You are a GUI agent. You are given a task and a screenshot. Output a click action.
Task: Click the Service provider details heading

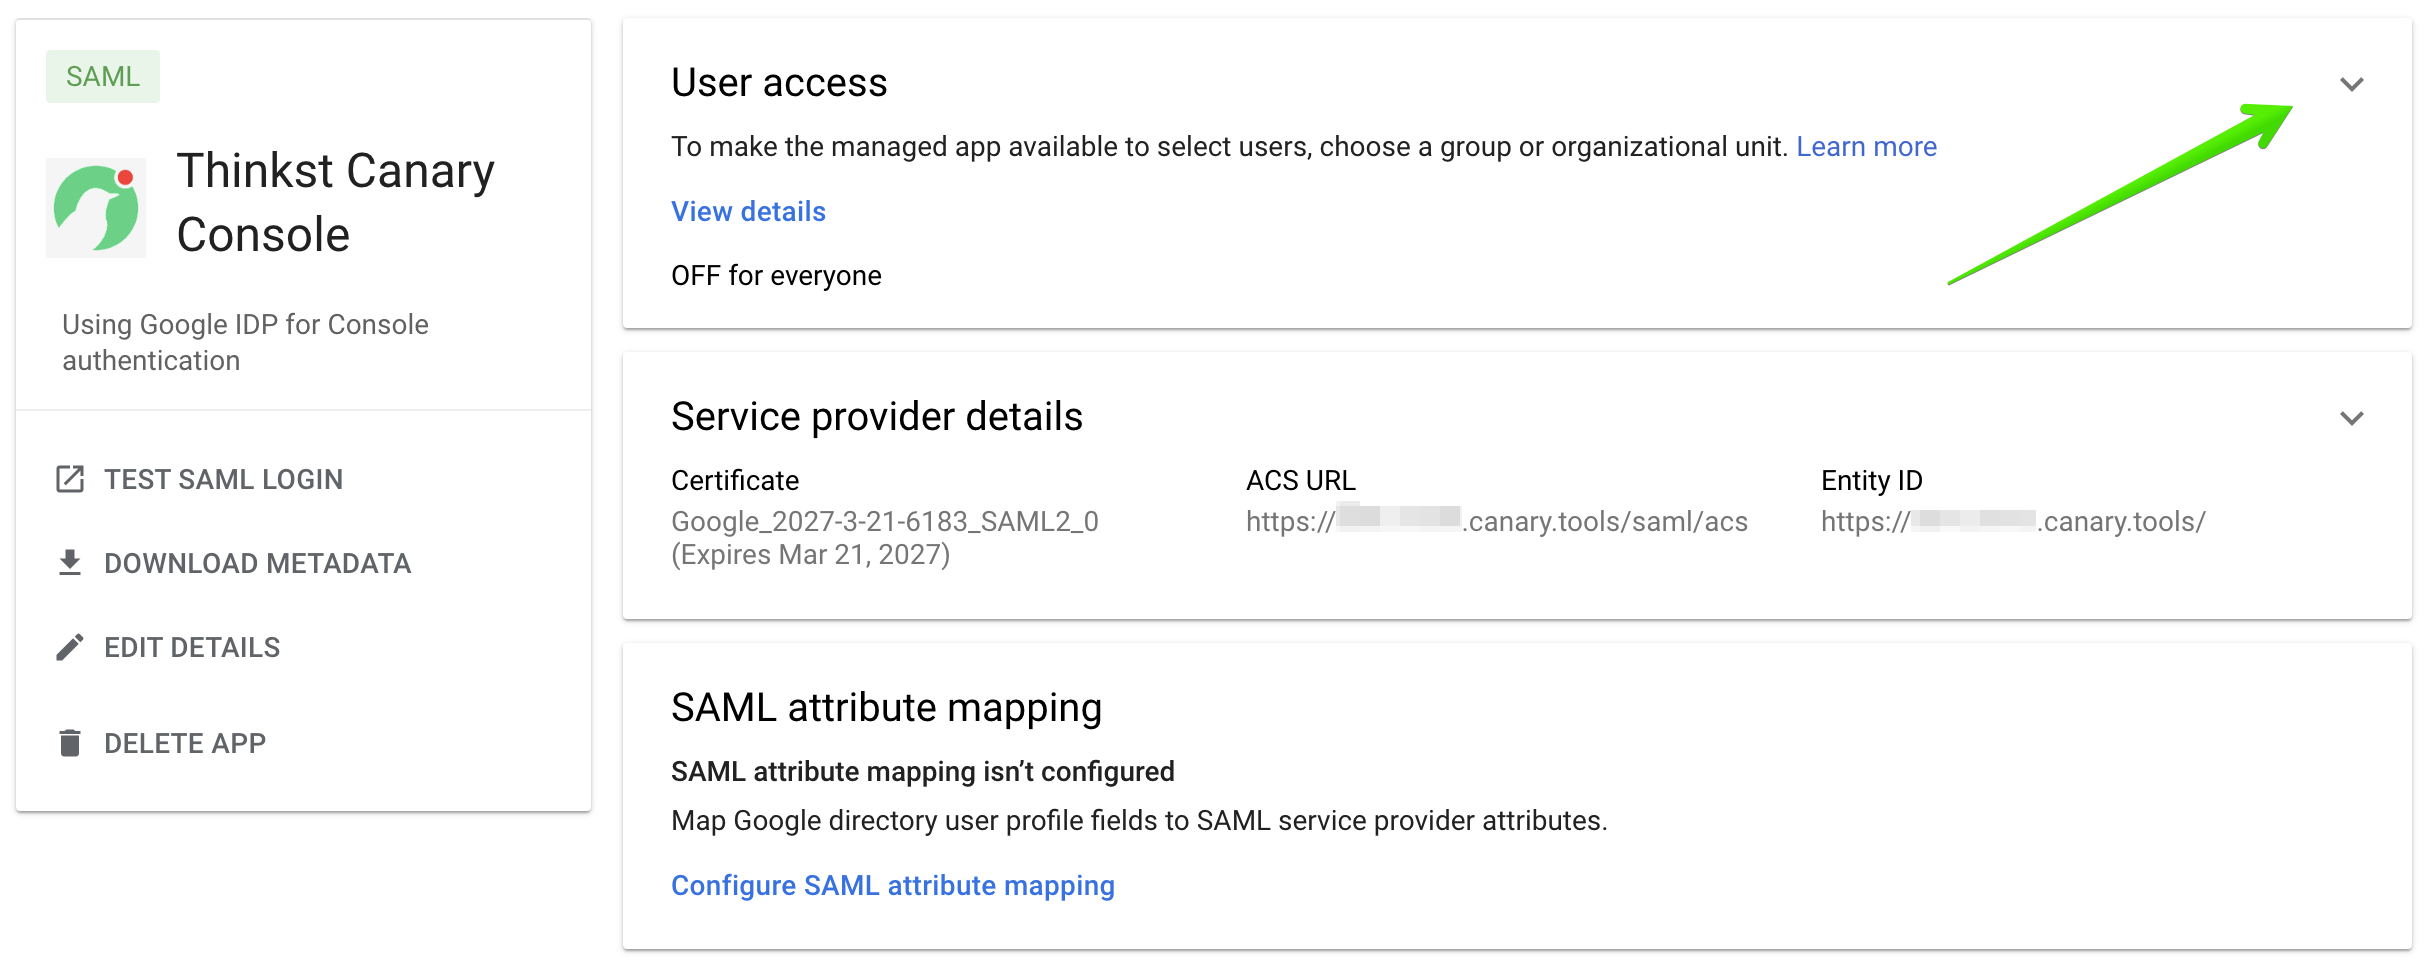click(877, 416)
